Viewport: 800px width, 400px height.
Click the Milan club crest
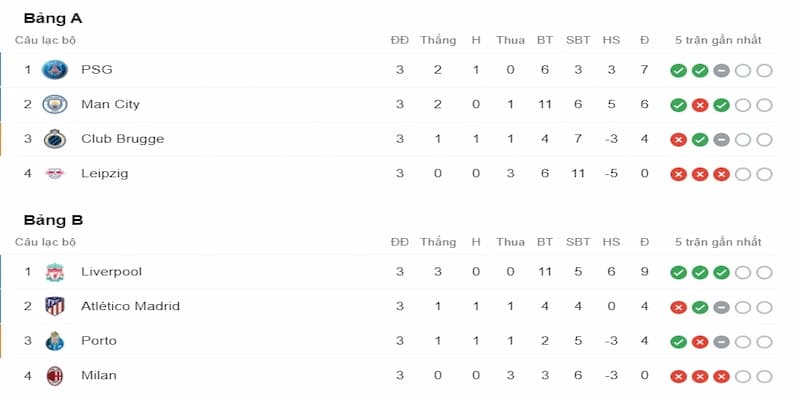click(54, 375)
